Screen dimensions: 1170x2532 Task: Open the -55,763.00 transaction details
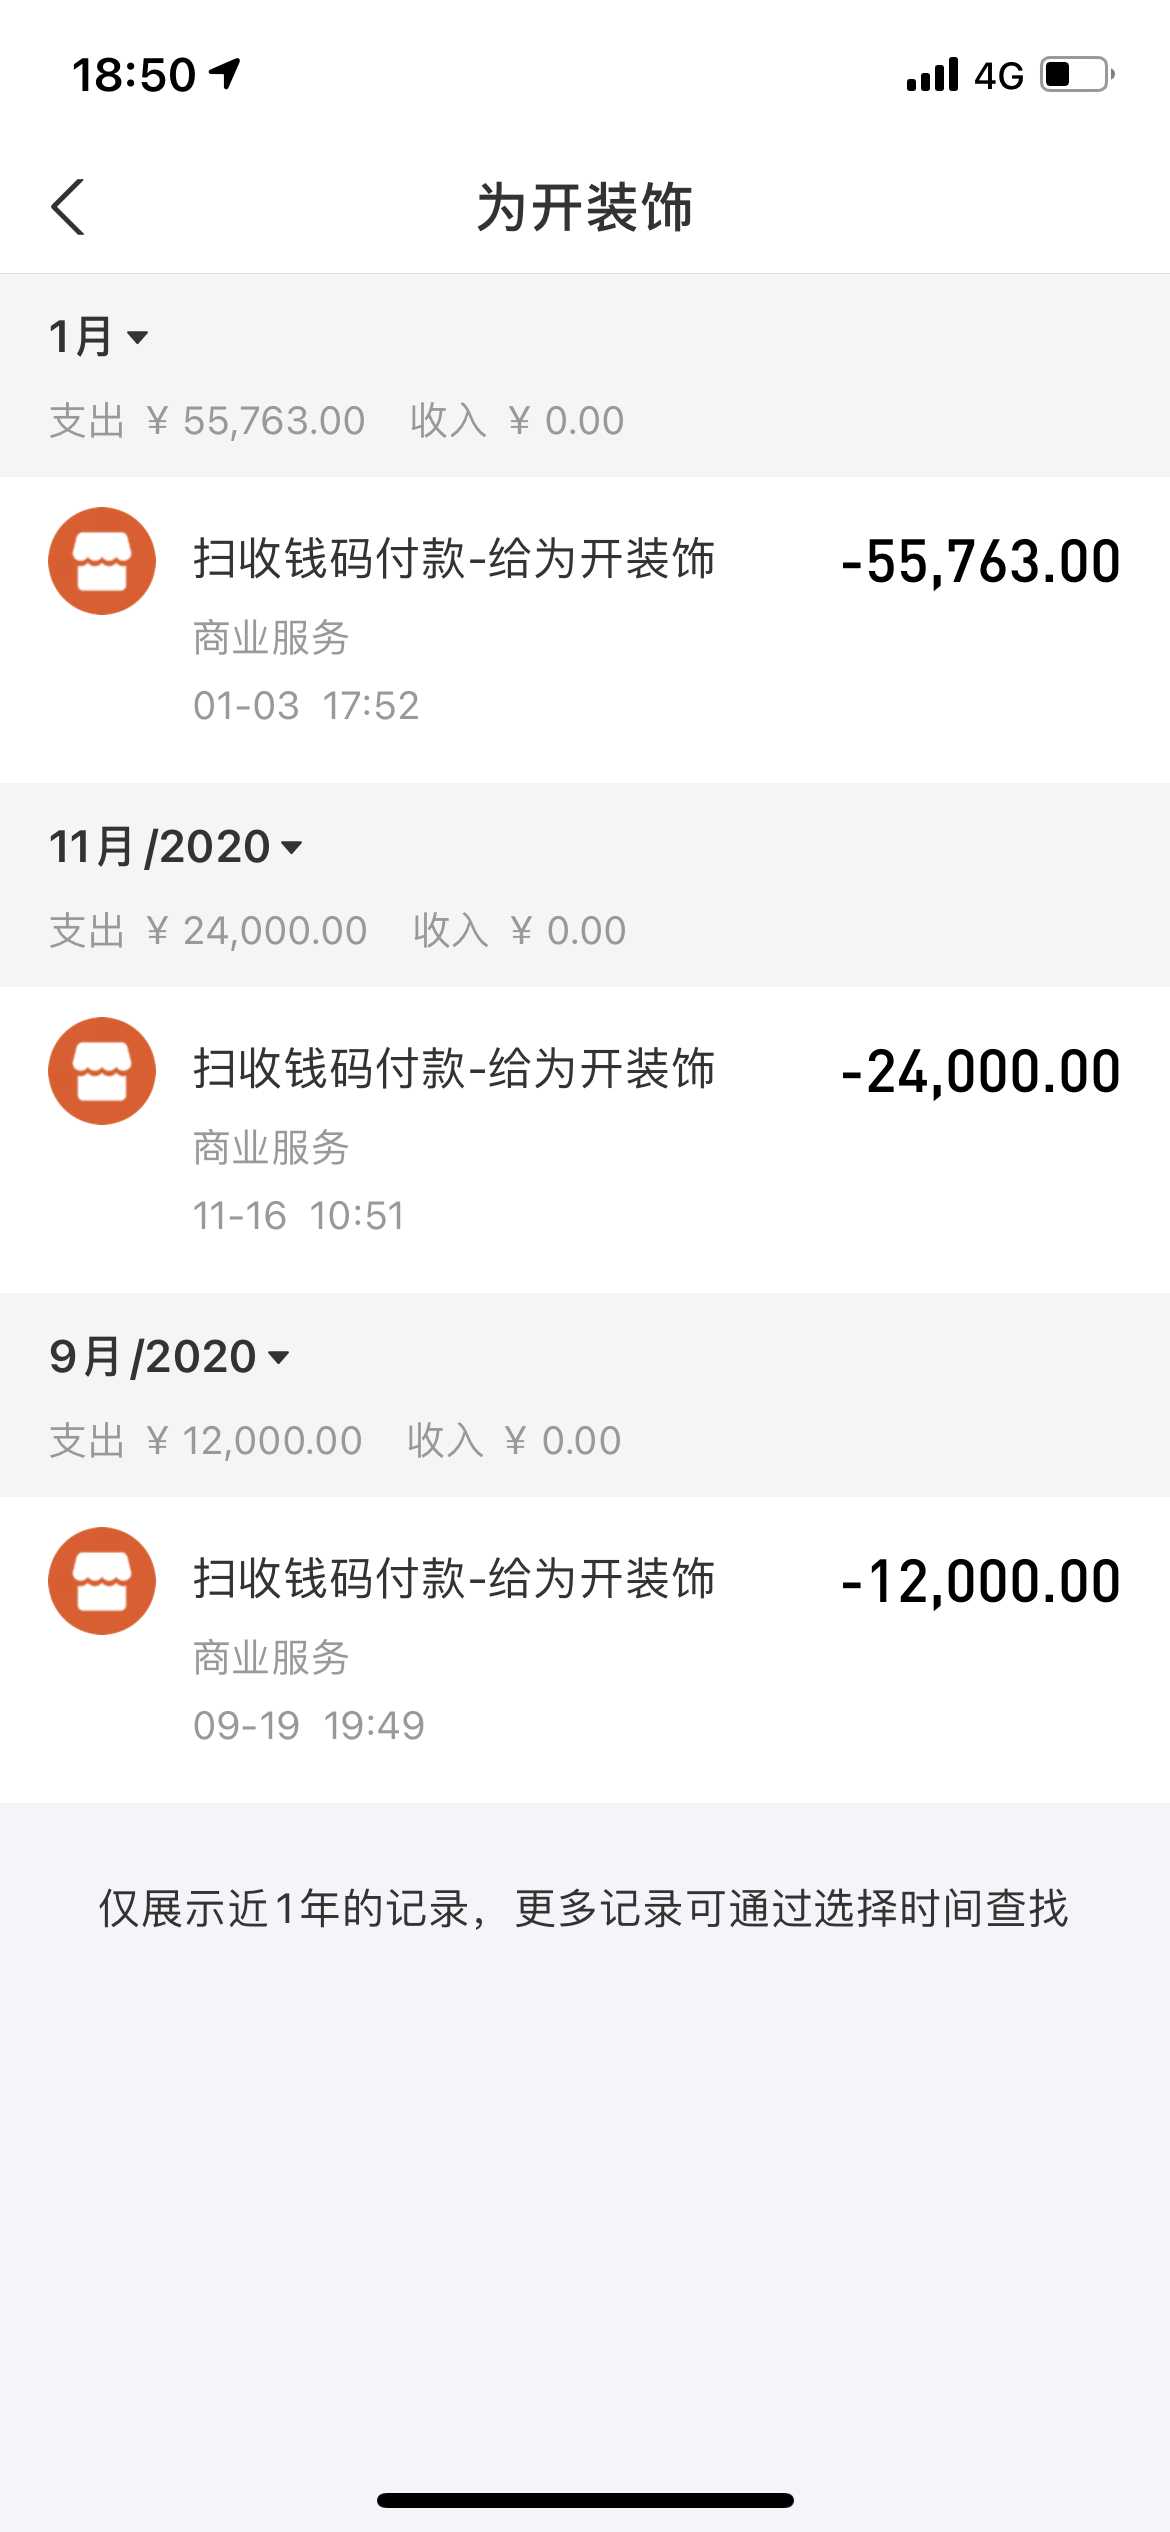click(980, 561)
